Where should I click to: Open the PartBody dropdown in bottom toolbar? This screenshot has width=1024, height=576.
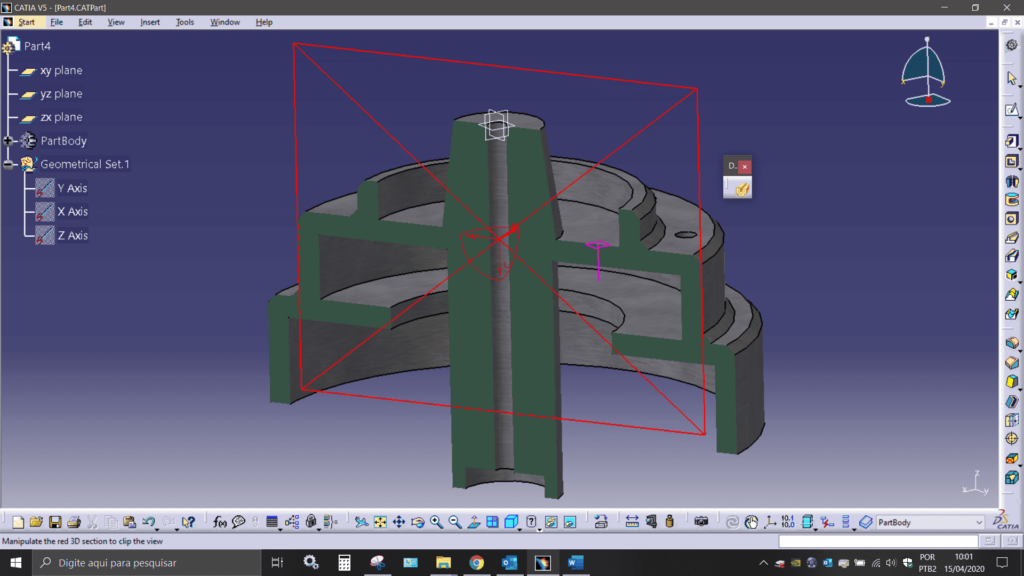979,522
